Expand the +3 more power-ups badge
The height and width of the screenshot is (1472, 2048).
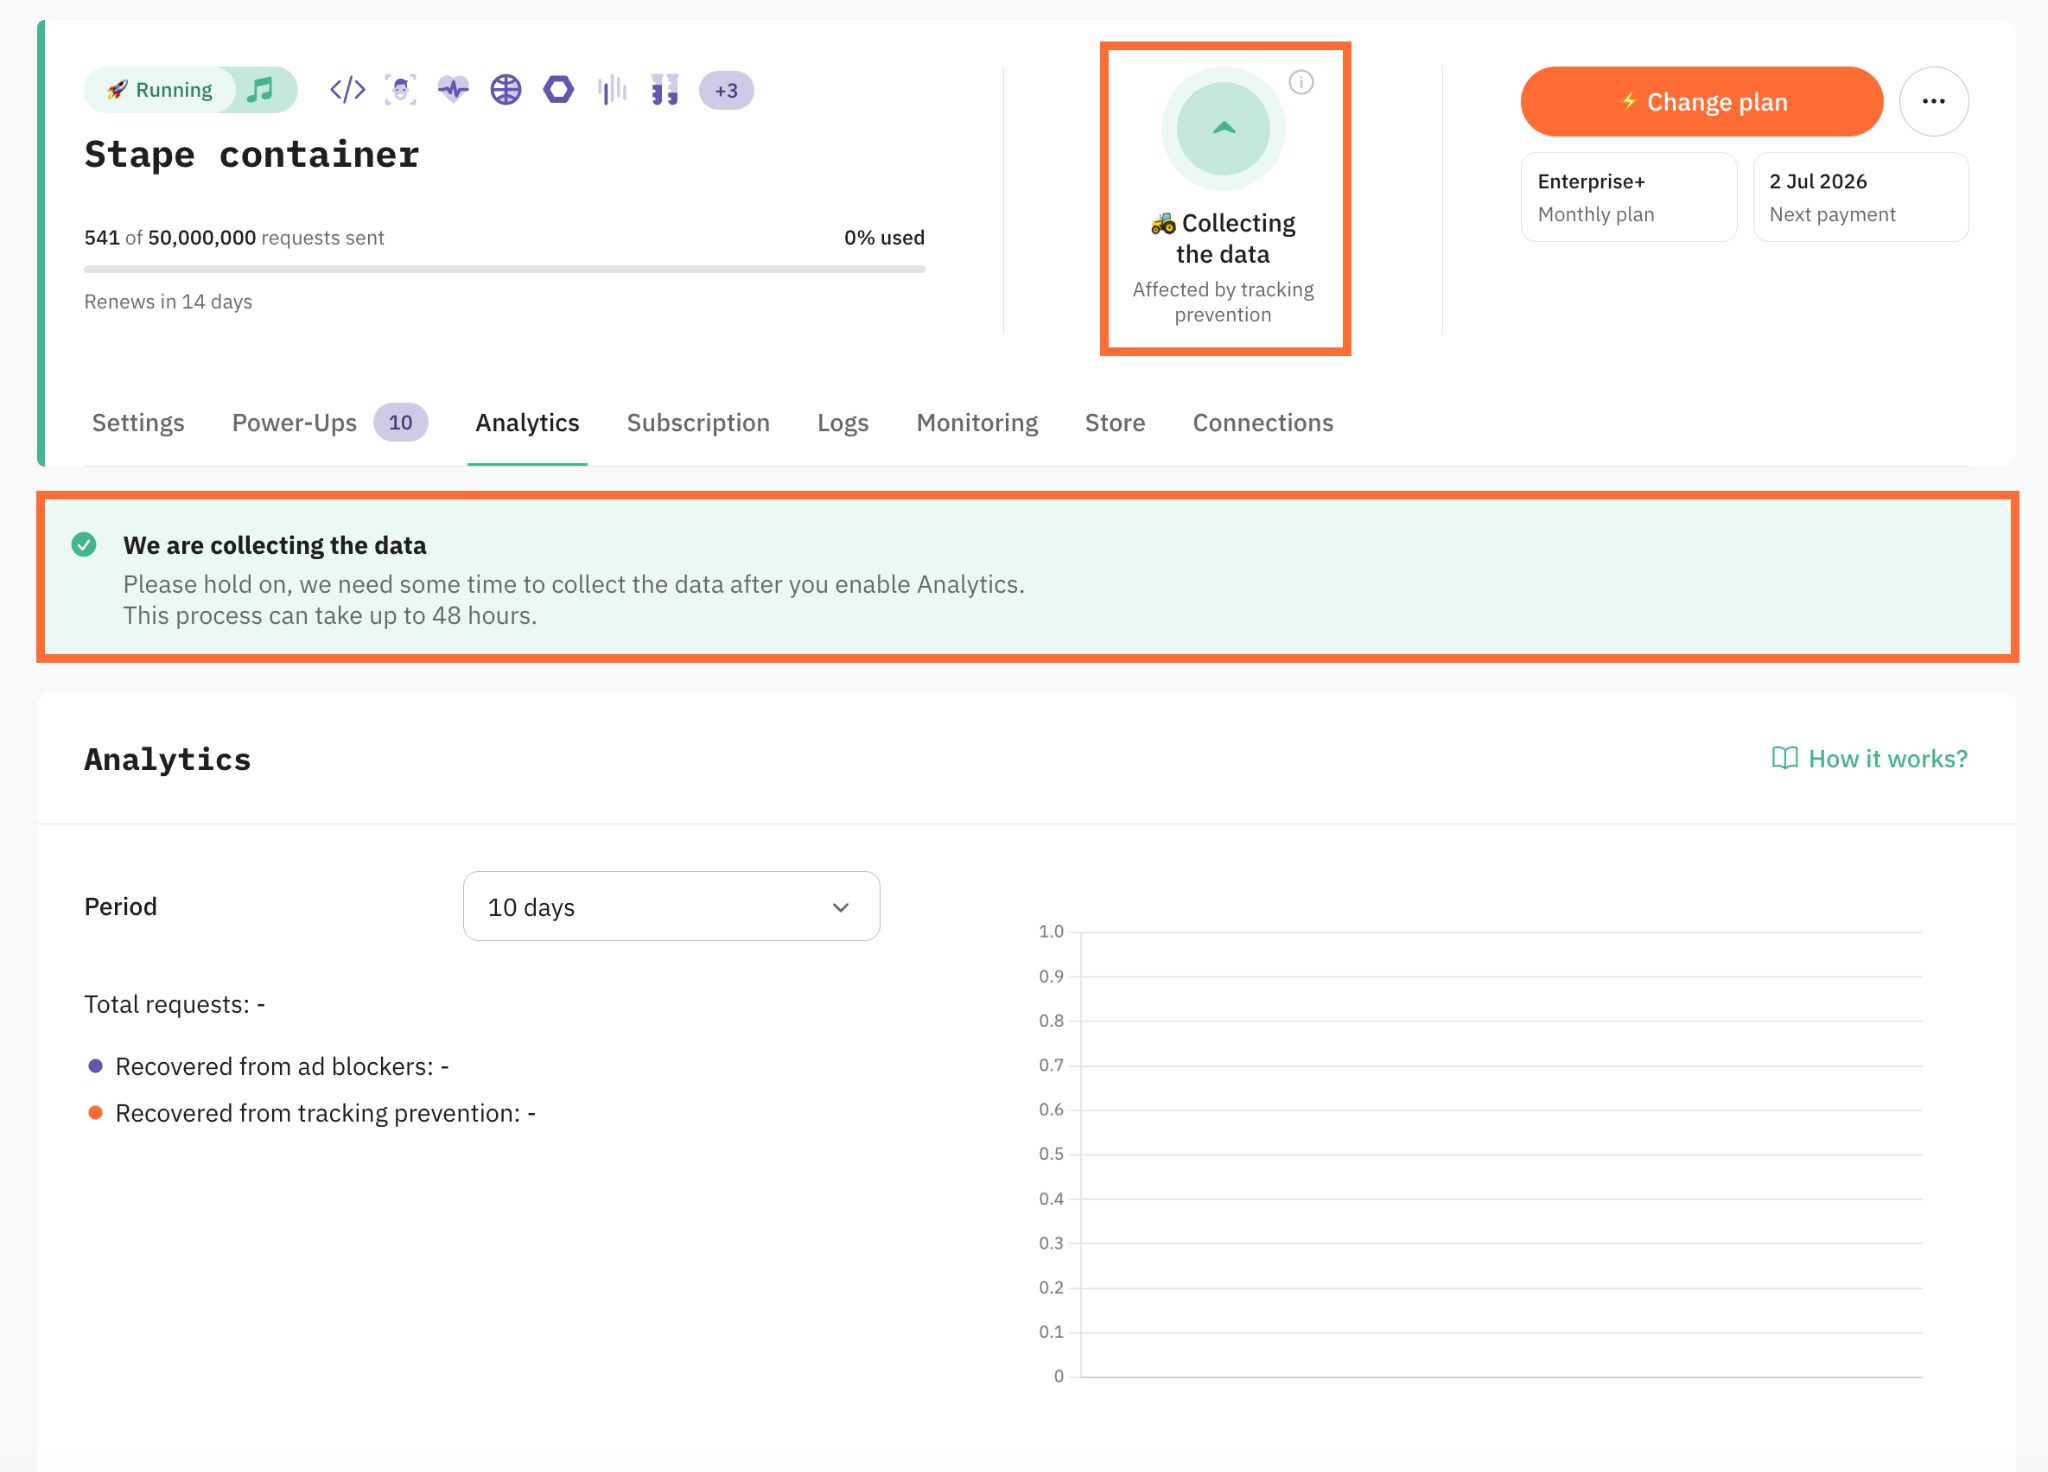[726, 91]
